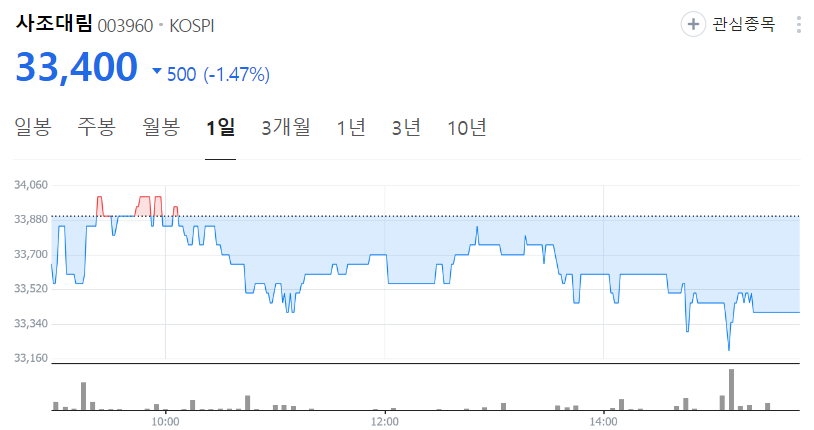Image resolution: width=814 pixels, height=430 pixels.
Task: Click the 33,880 y-axis label
Action: pyautogui.click(x=31, y=219)
